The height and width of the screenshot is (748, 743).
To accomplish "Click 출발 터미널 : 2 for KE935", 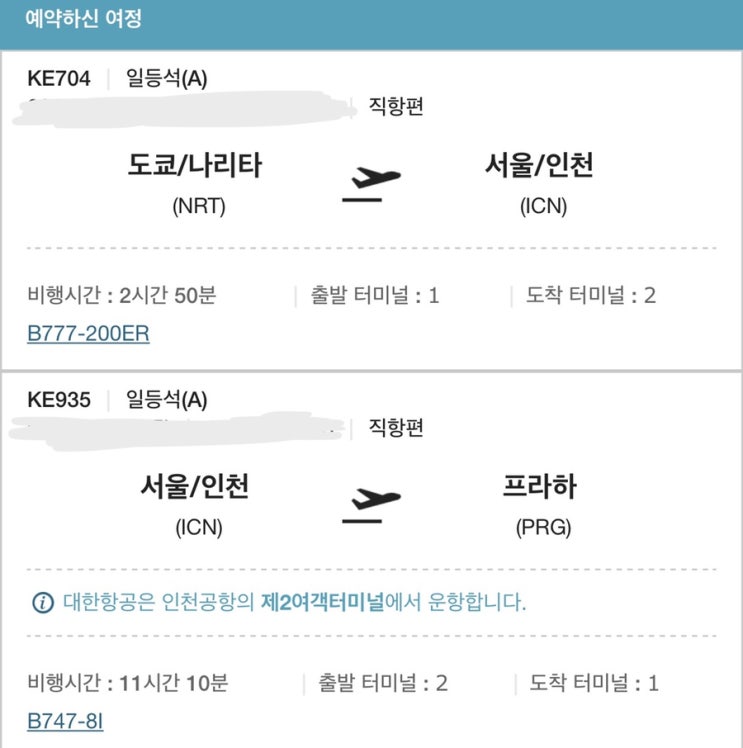I will click(383, 683).
